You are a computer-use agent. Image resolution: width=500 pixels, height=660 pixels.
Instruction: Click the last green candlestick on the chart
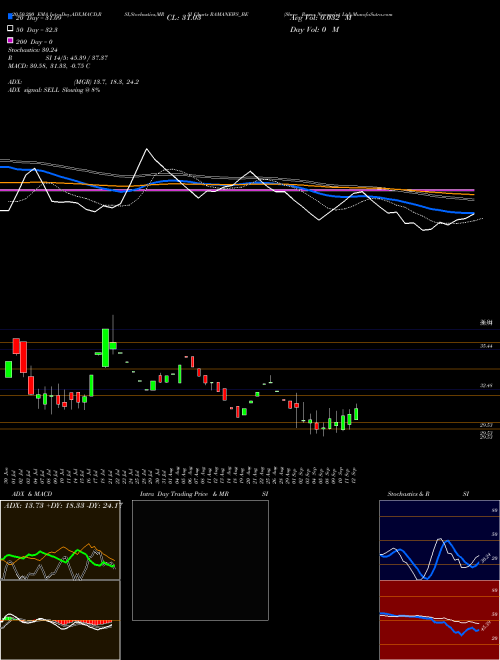coord(356,414)
